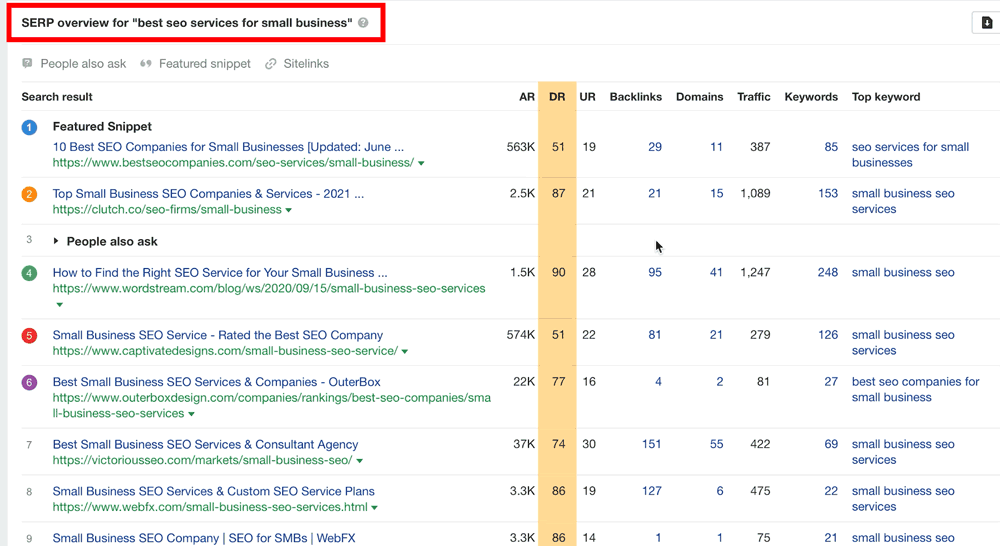Image resolution: width=1000 pixels, height=546 pixels.
Task: Click the Backlinks column header
Action: click(x=635, y=97)
